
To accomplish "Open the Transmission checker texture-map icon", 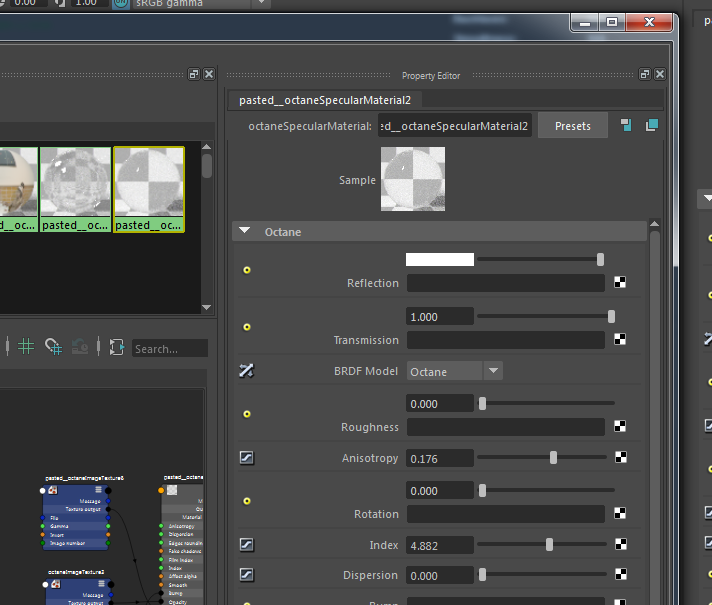I will tap(620, 339).
